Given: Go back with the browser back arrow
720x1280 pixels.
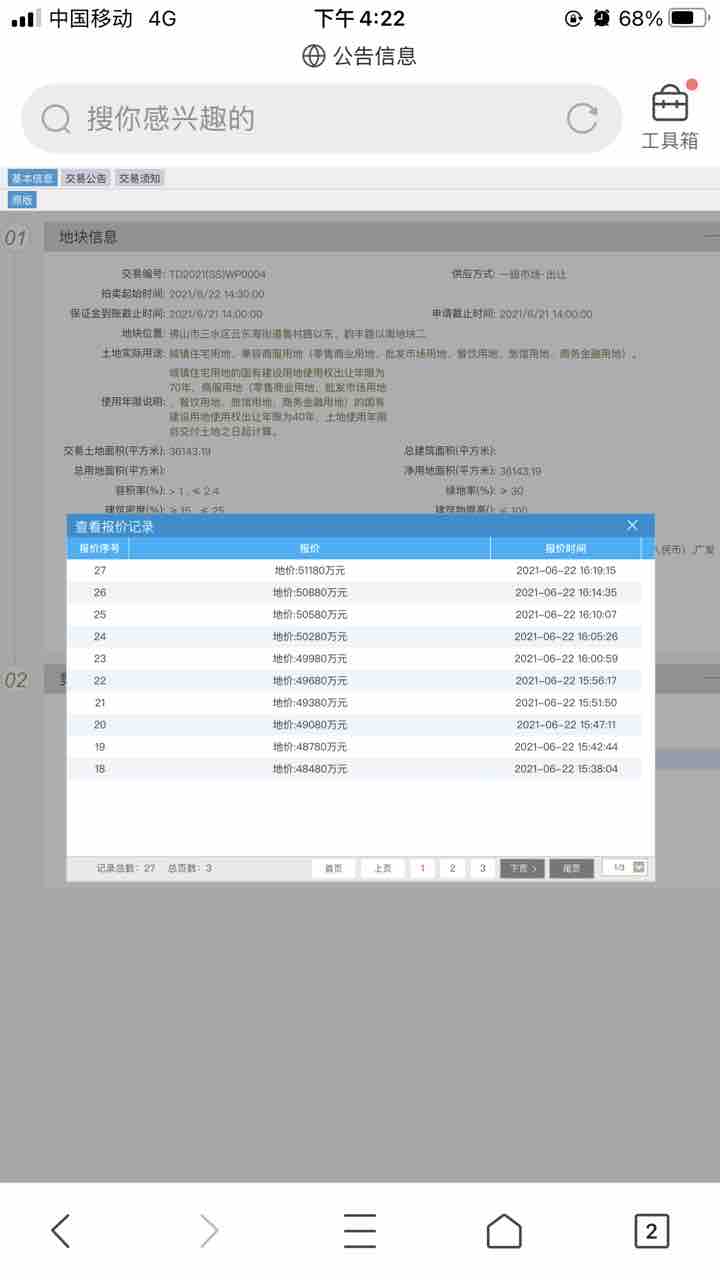Looking at the screenshot, I should tap(61, 1230).
